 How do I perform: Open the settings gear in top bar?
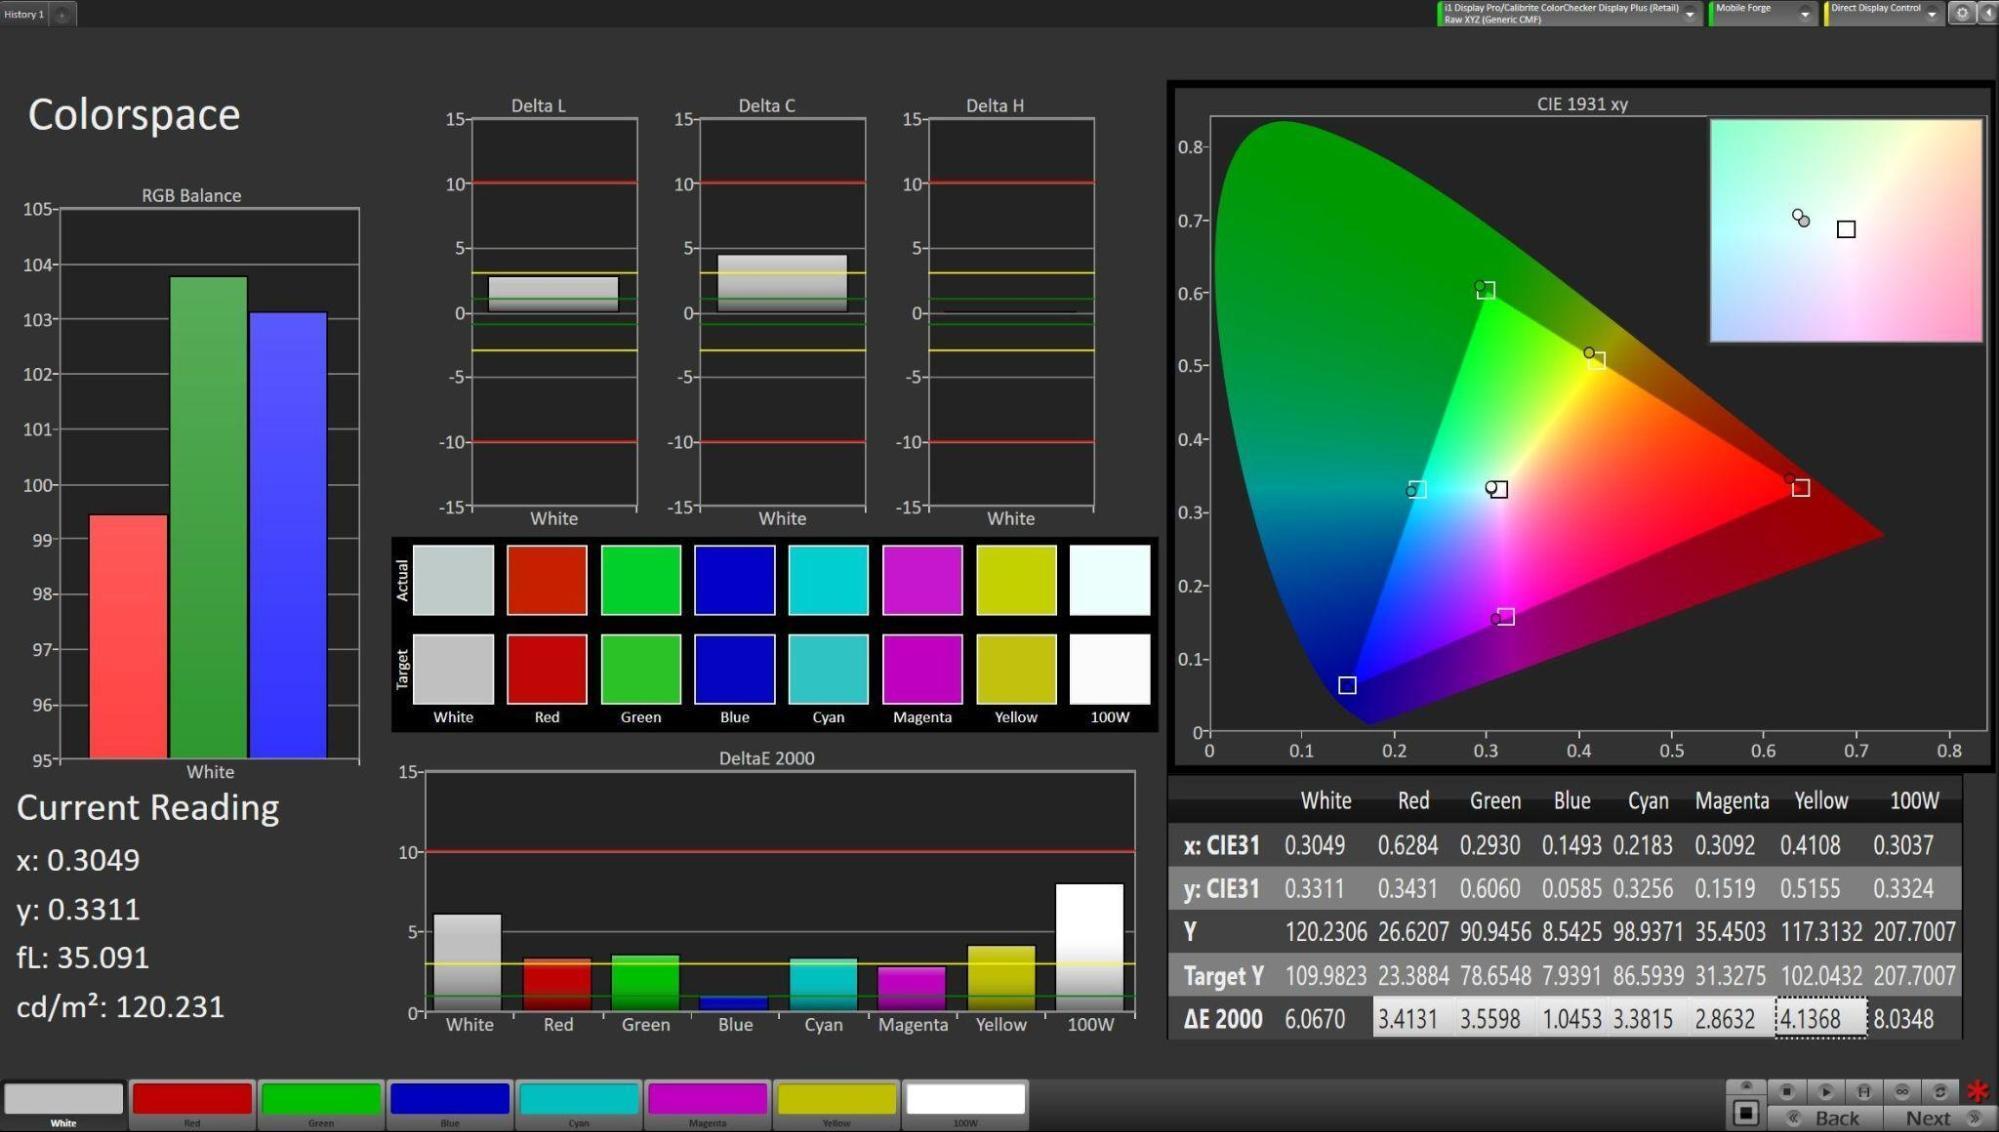1962,13
